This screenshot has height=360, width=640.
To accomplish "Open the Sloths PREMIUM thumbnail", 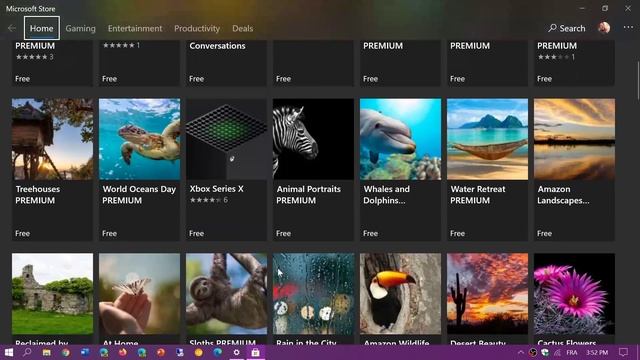I will [226, 294].
